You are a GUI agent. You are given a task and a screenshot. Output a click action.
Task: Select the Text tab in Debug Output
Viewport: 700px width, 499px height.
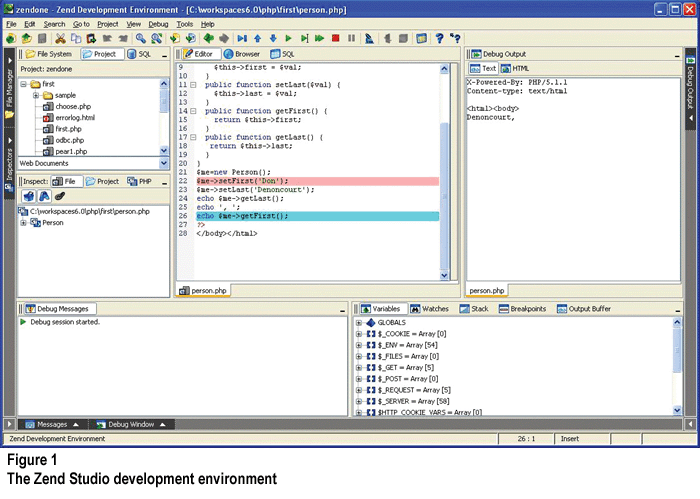(483, 68)
